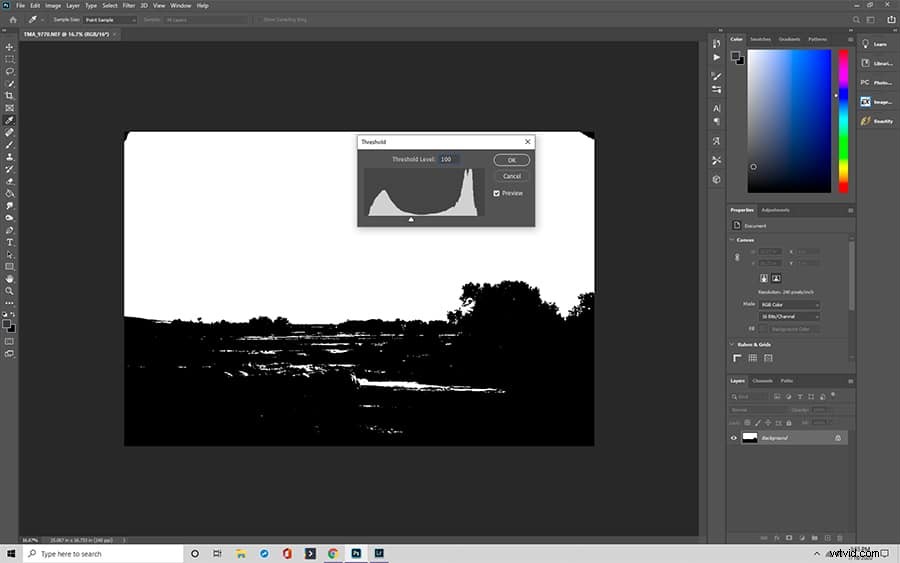Open the Edit Toolbar three-dots icon

coord(9,303)
